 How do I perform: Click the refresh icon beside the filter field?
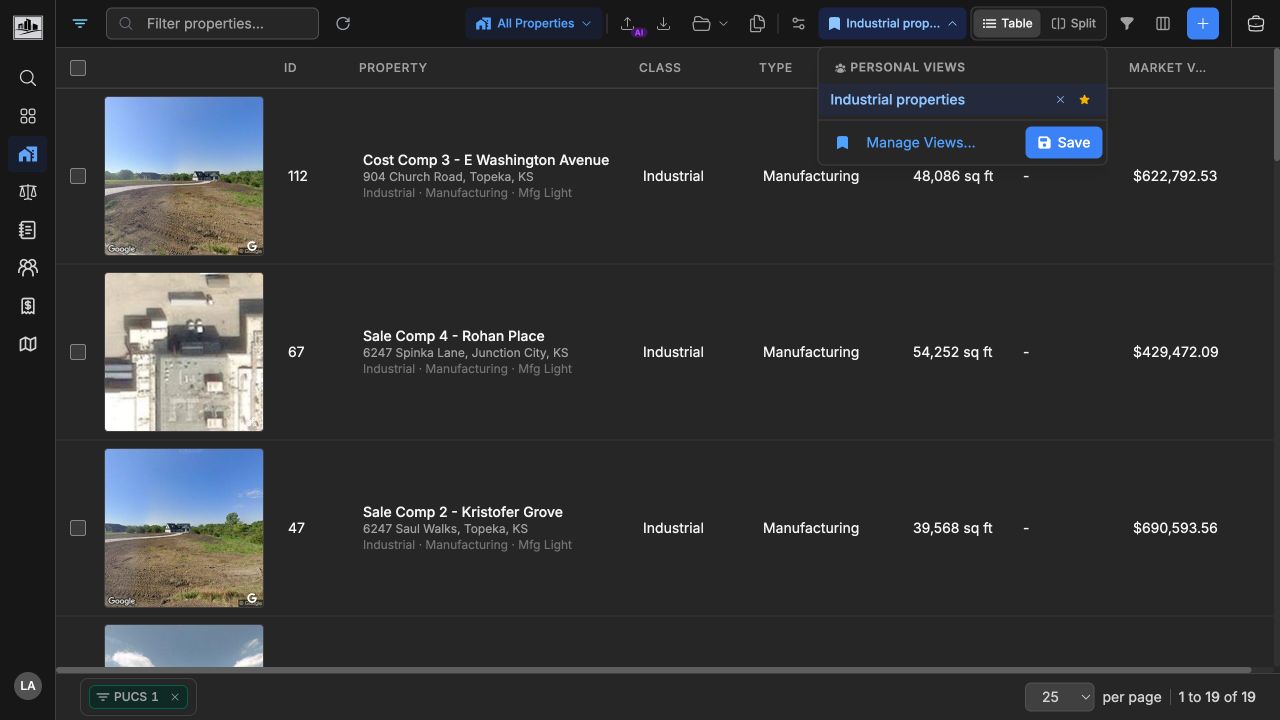click(343, 23)
